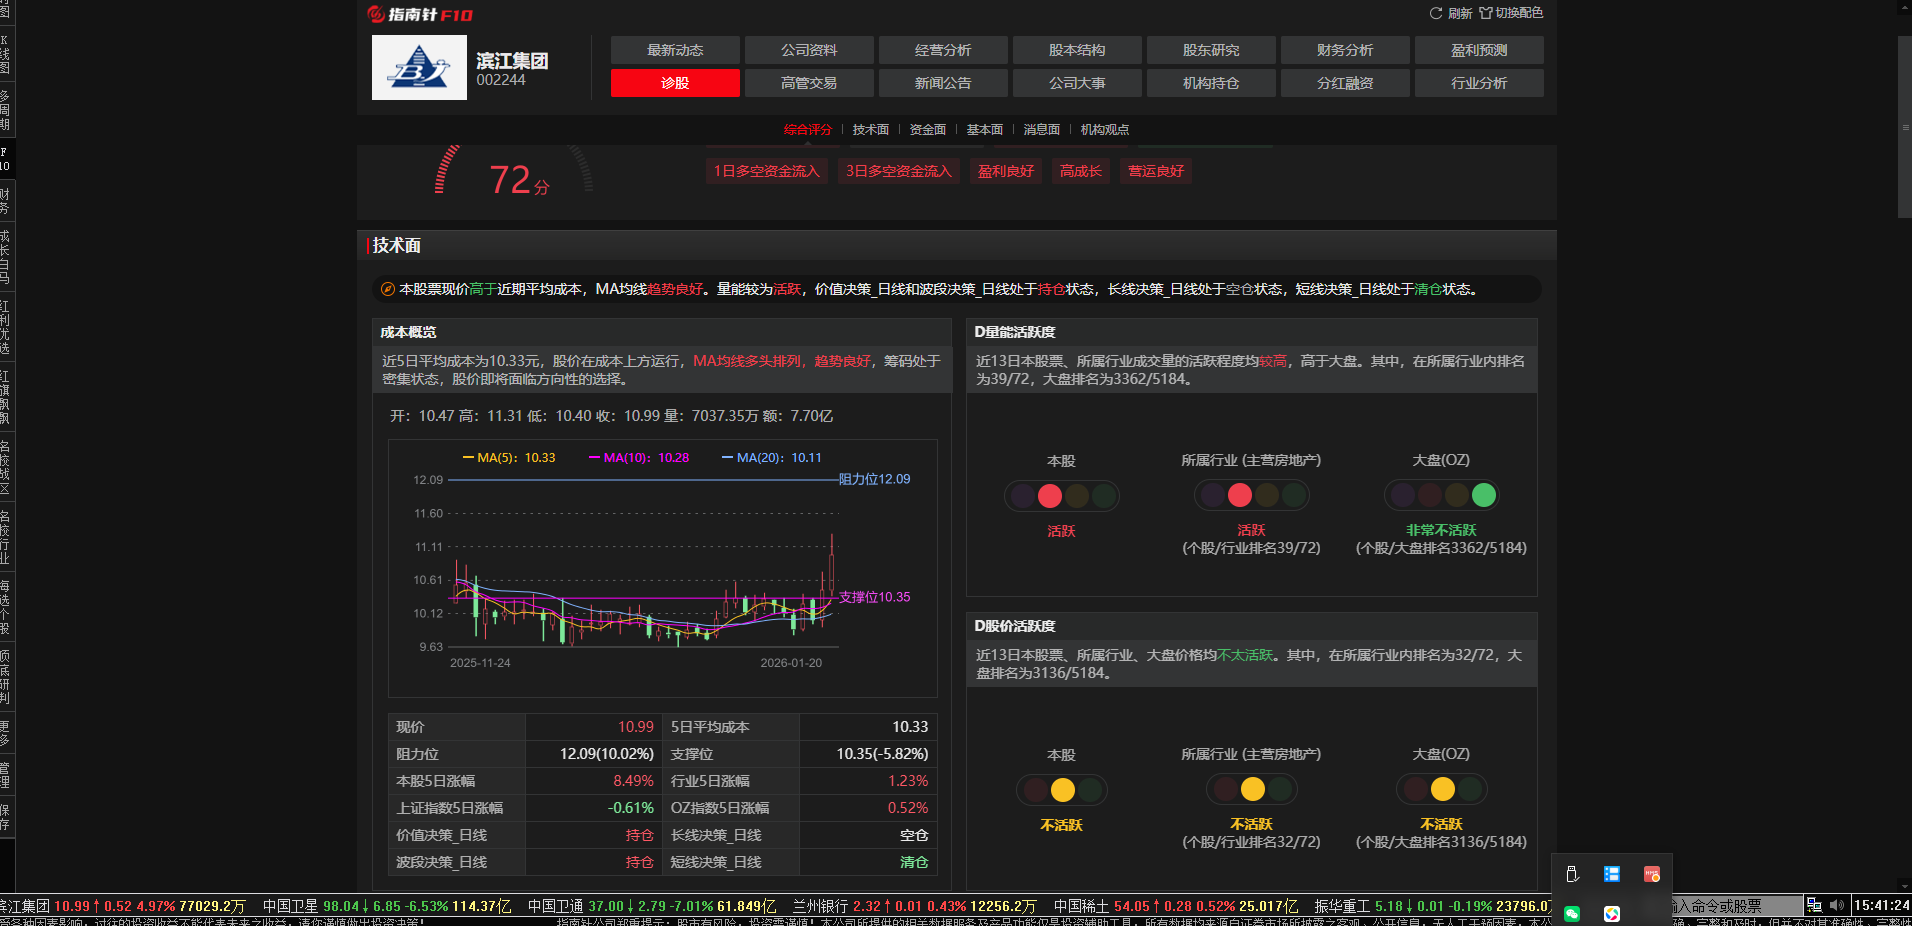Click the 15:41:24 clock display

click(x=1881, y=906)
